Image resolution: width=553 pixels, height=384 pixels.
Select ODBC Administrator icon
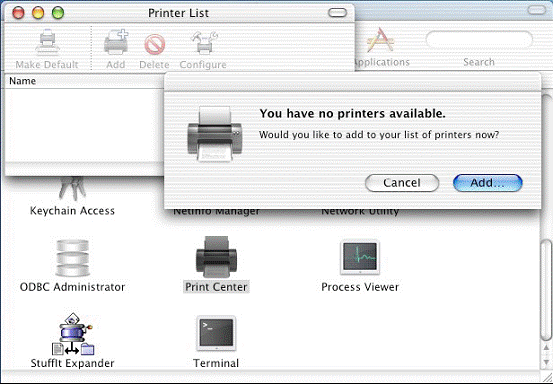[x=72, y=258]
